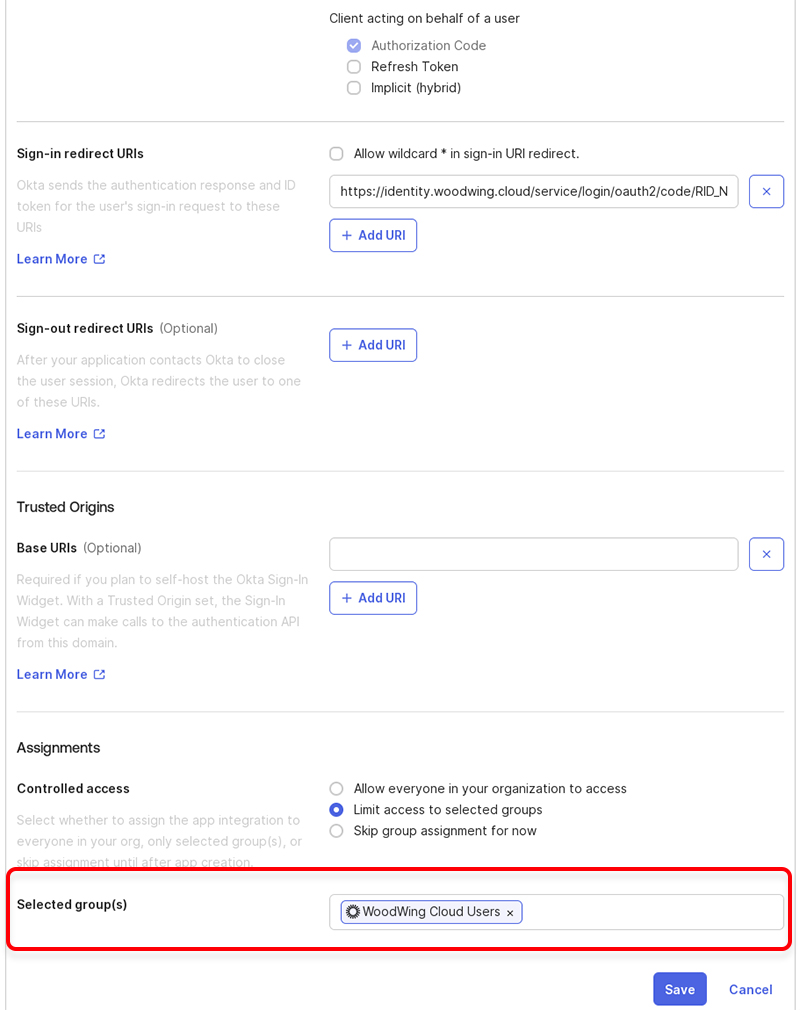Remove the sign-in redirect URI entry
The height and width of the screenshot is (1010, 800).
tap(766, 191)
